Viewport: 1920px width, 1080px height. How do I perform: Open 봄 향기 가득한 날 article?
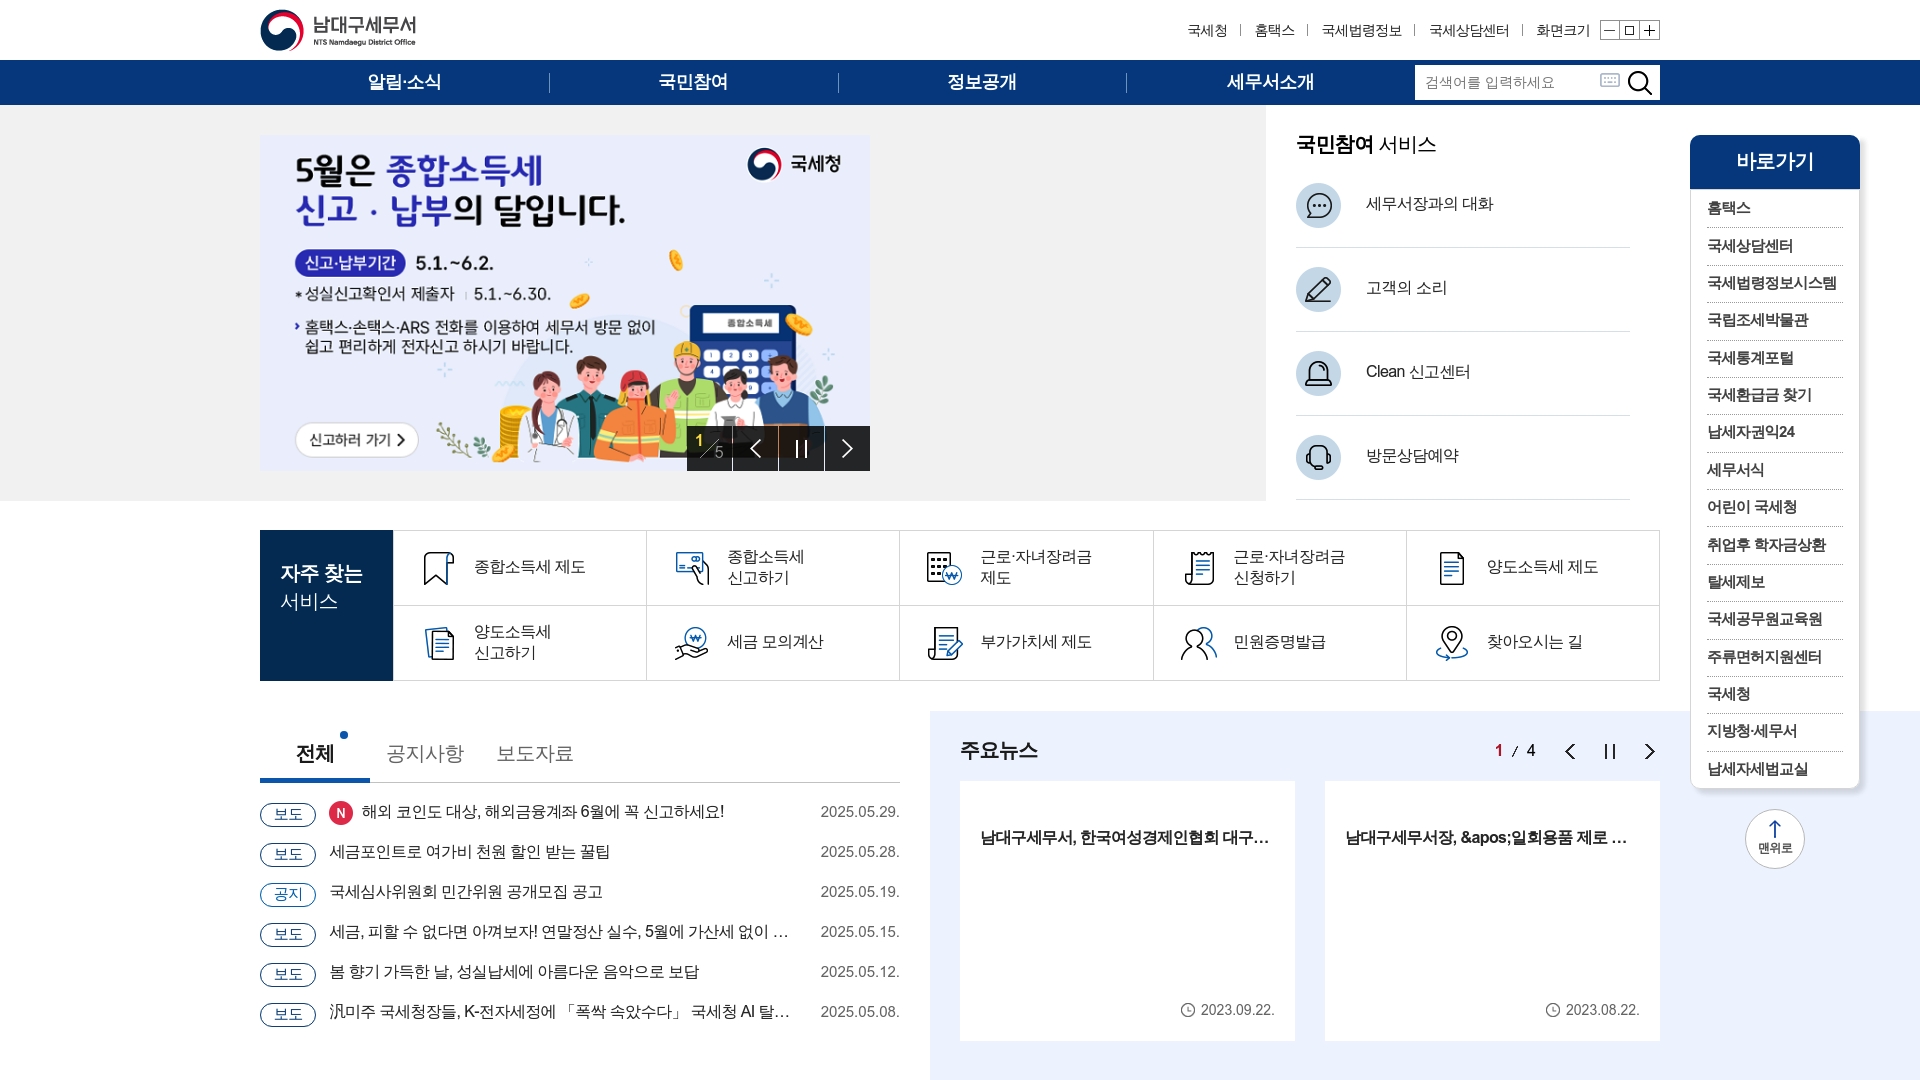514,972
